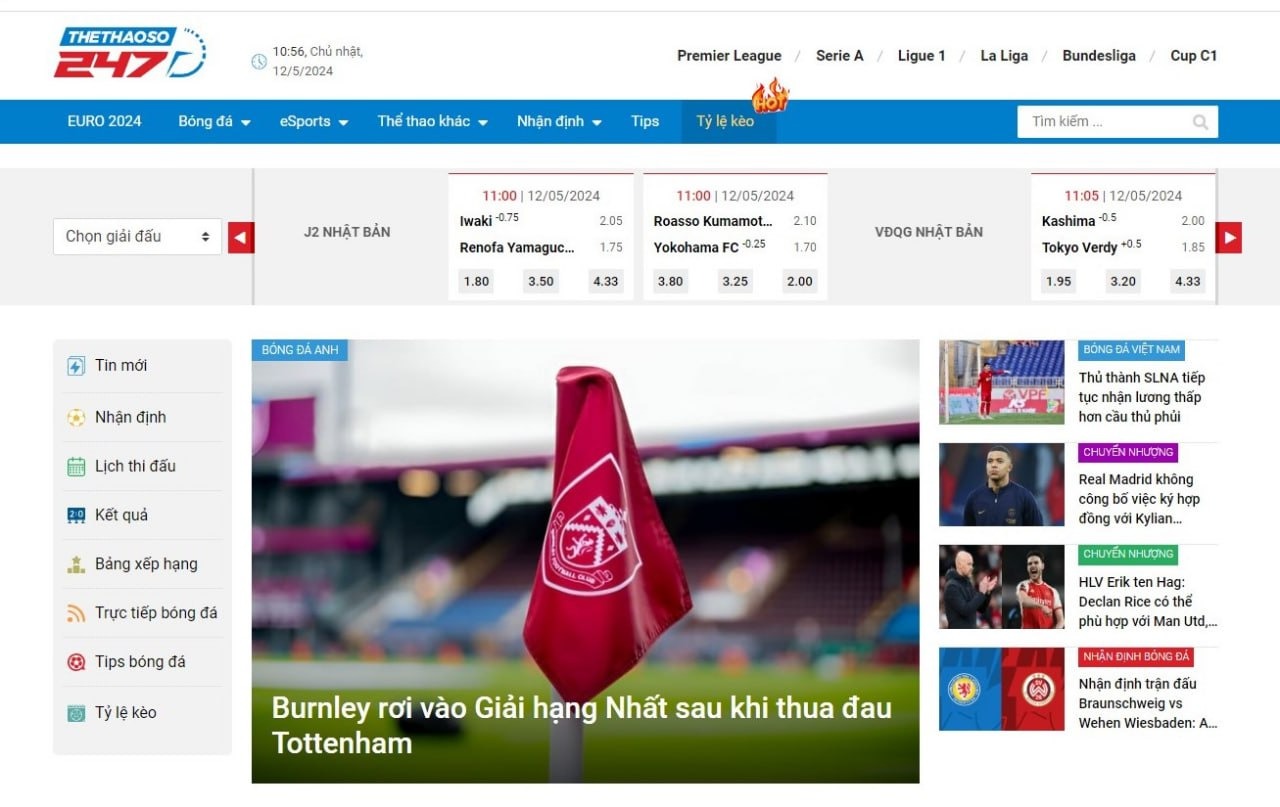Click the Tỷ lệ kèo sidebar icon

pos(76,713)
